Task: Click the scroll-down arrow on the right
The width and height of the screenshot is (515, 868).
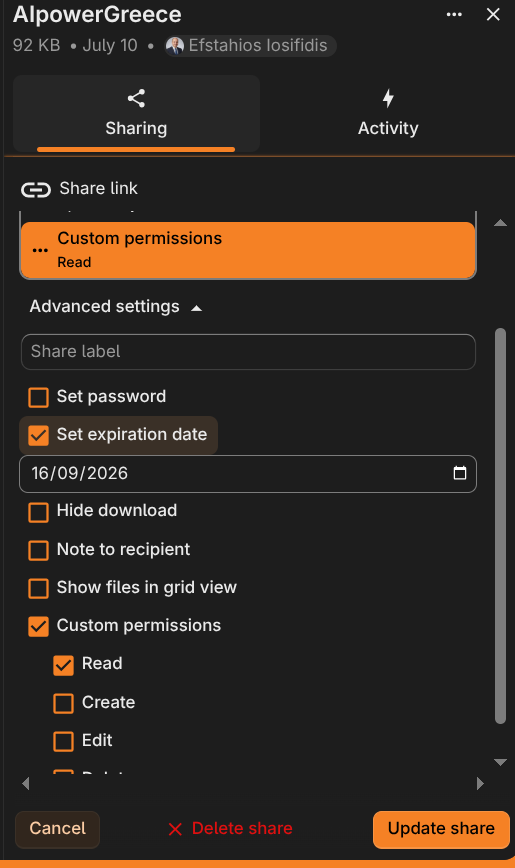Action: click(501, 762)
